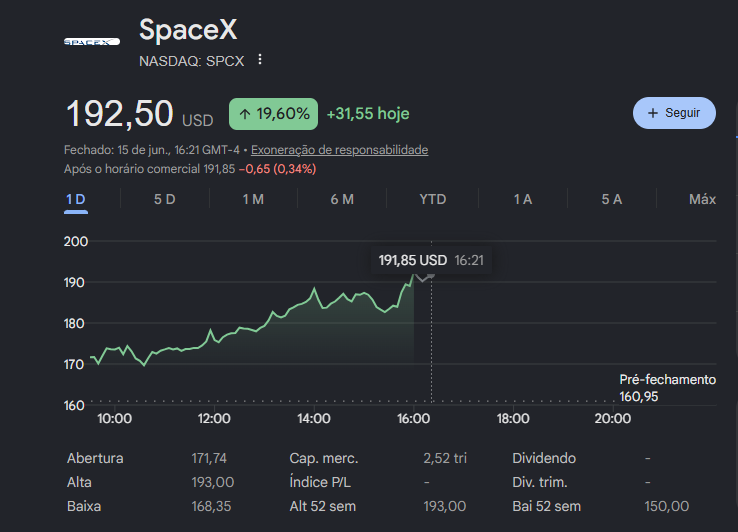Click the +31,55 hoje change text
This screenshot has height=532, width=738.
(x=368, y=114)
